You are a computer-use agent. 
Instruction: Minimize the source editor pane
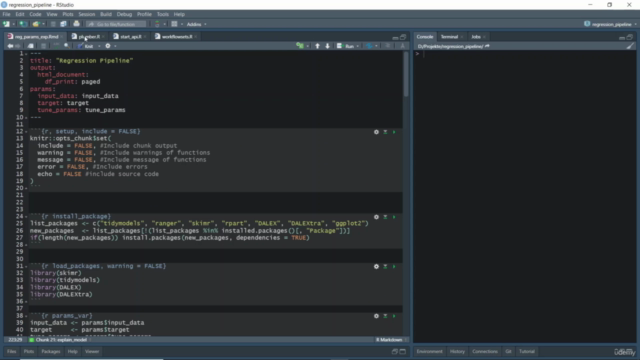point(395,37)
